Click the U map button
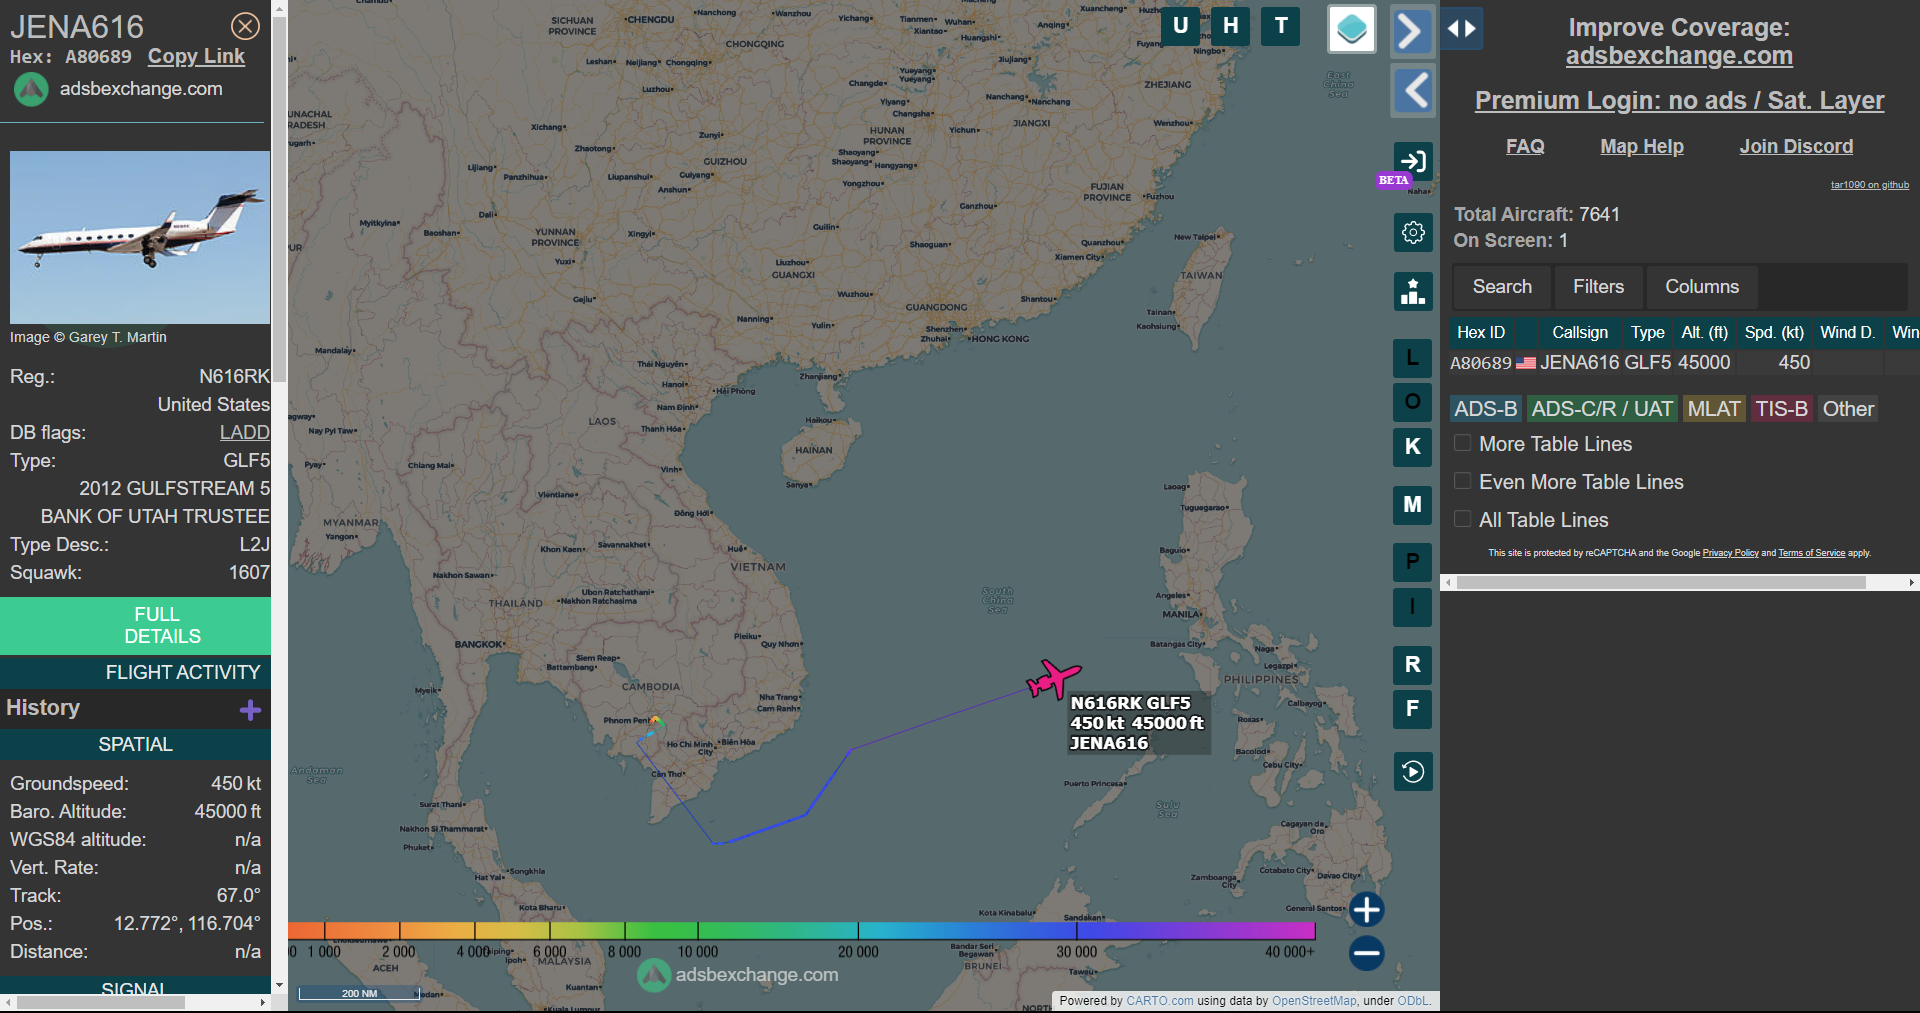The image size is (1920, 1013). coord(1180,26)
